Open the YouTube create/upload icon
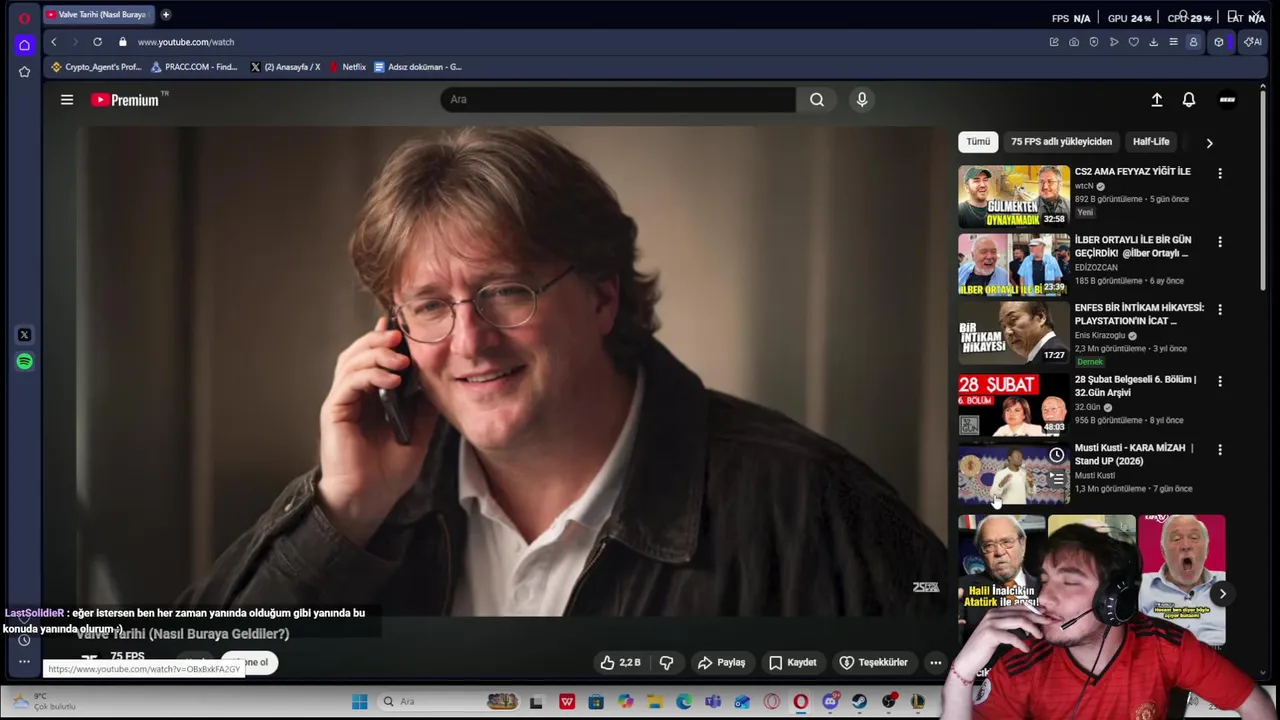The image size is (1280, 720). tap(1157, 100)
